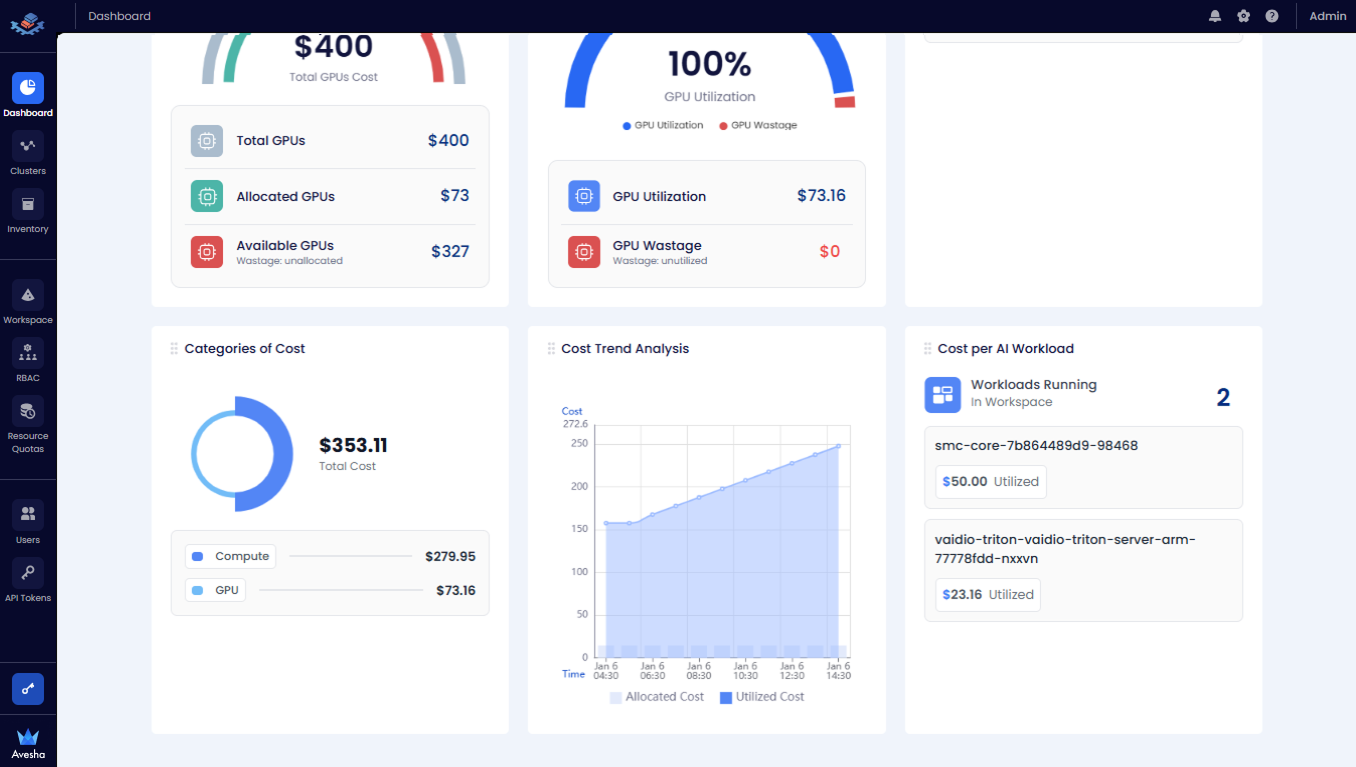Select the RBAC sidebar icon
1356x767 pixels.
(28, 354)
